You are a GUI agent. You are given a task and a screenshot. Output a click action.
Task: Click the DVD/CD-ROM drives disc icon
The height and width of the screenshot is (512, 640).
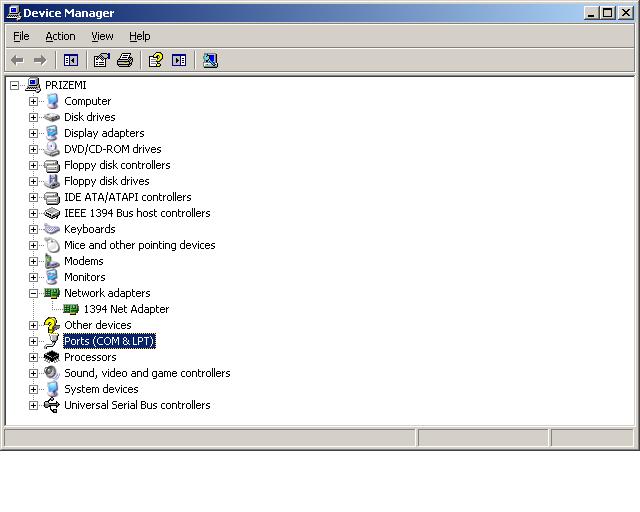(52, 149)
